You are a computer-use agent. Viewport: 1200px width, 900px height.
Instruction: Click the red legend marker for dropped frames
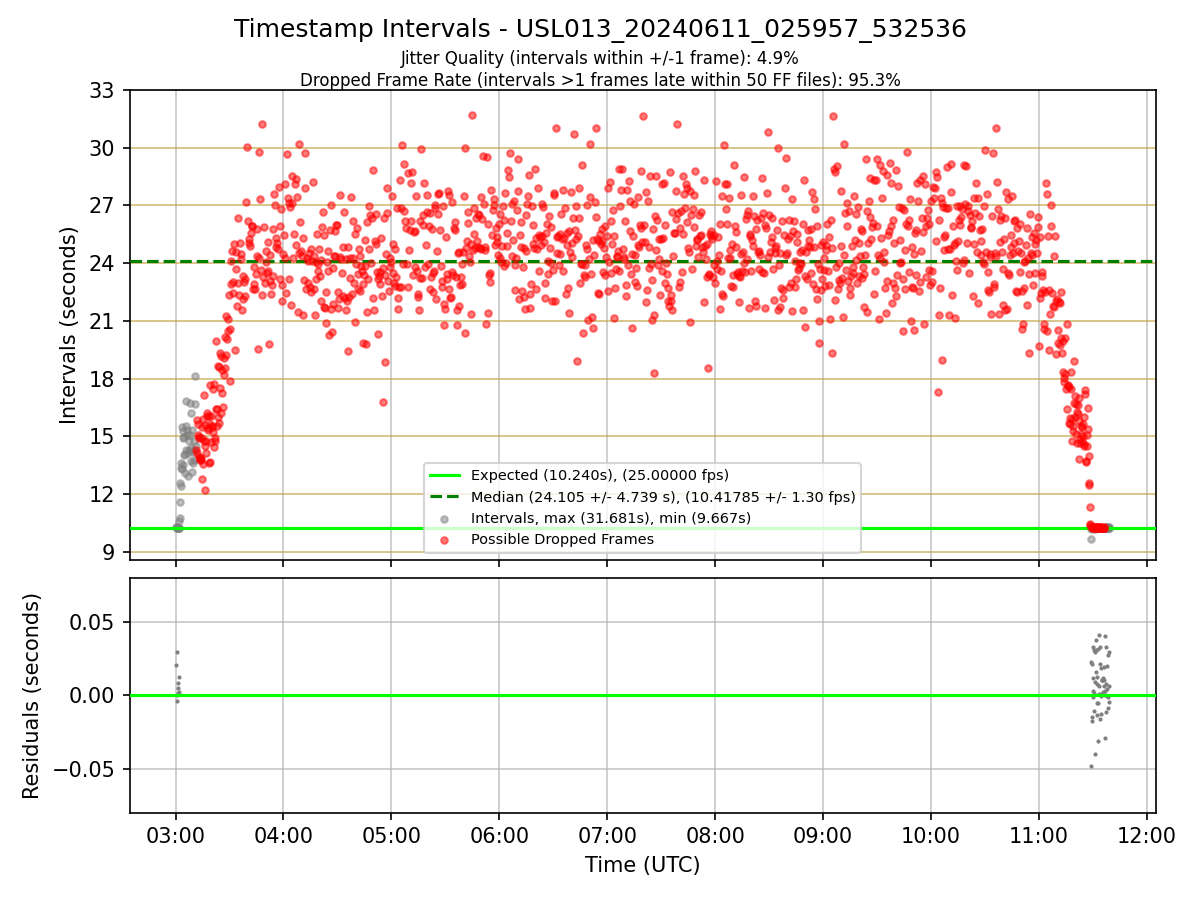444,540
